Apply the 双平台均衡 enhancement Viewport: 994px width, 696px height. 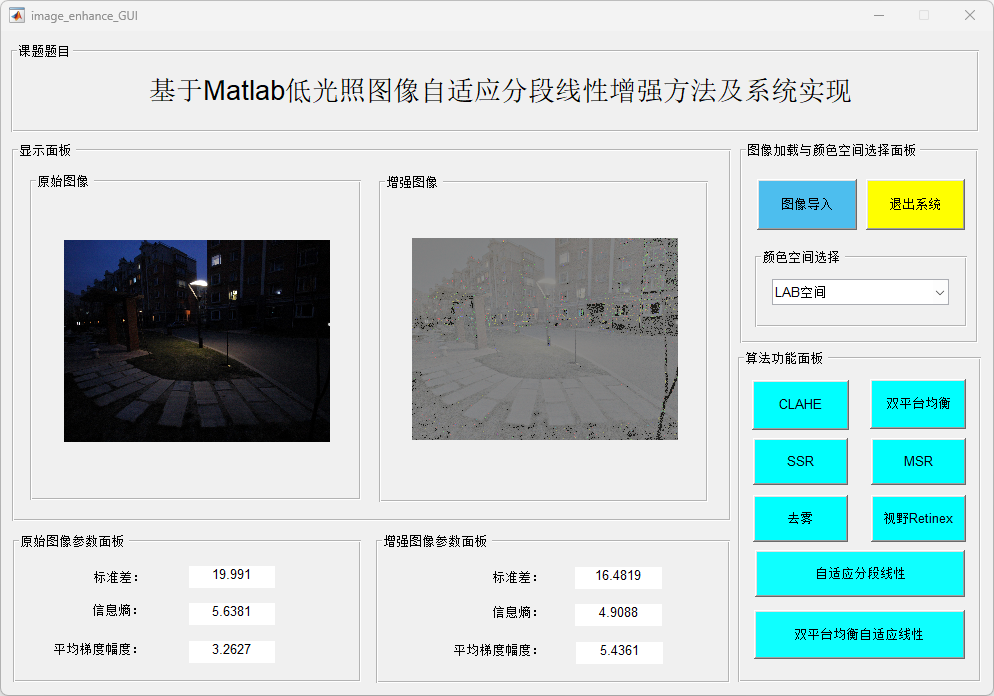click(918, 404)
